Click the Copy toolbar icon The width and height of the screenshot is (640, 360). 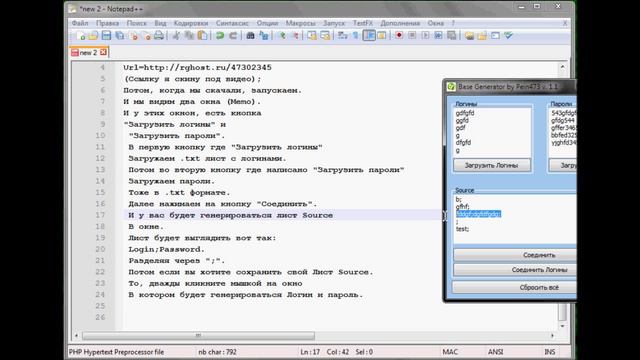coord(189,36)
